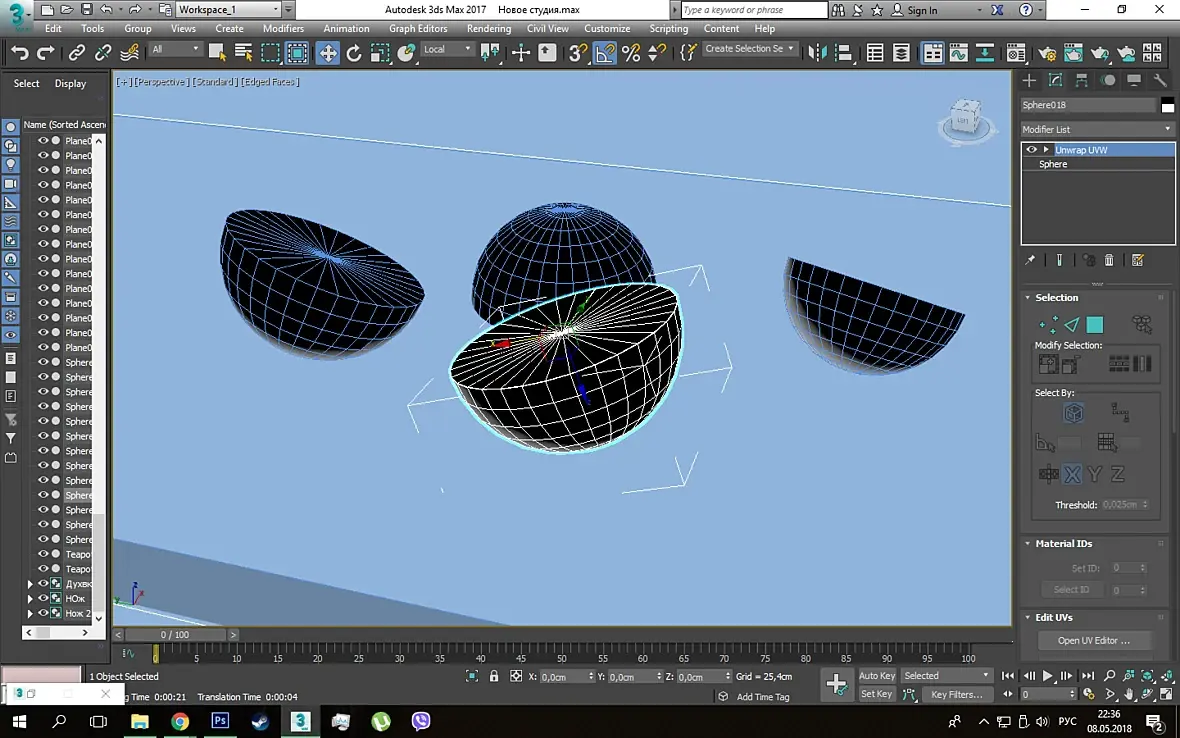Click the Play Animation button
Screen dimensions: 1180x738
pos(1047,676)
